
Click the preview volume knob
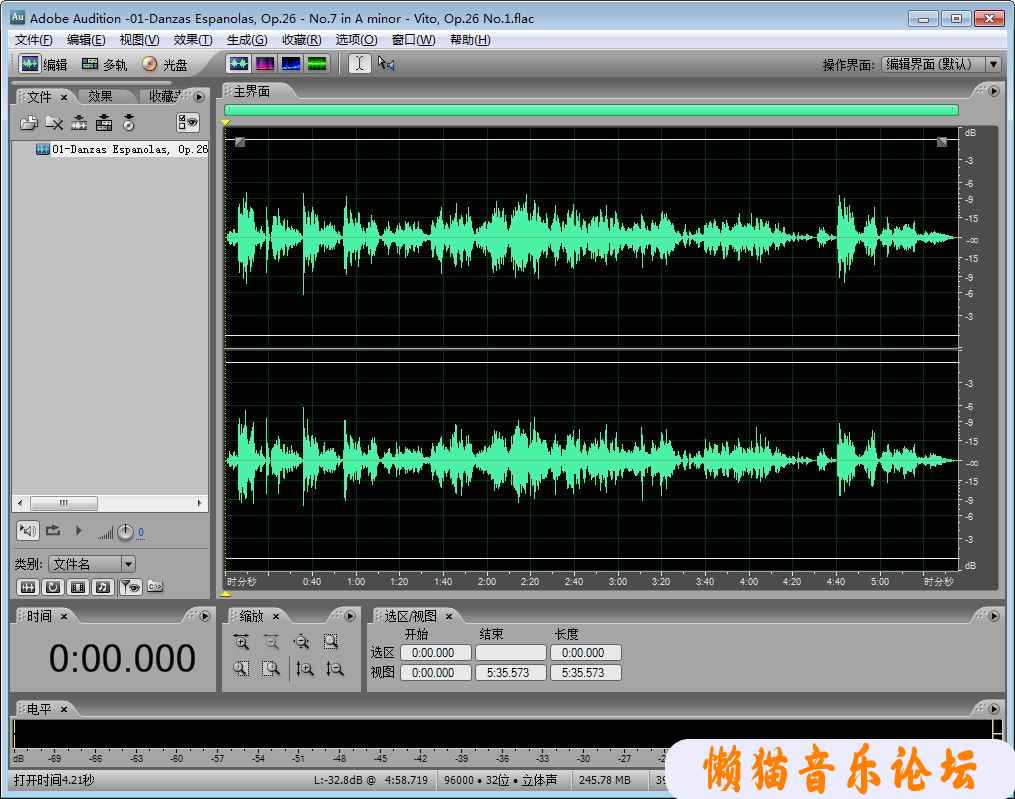click(x=125, y=532)
